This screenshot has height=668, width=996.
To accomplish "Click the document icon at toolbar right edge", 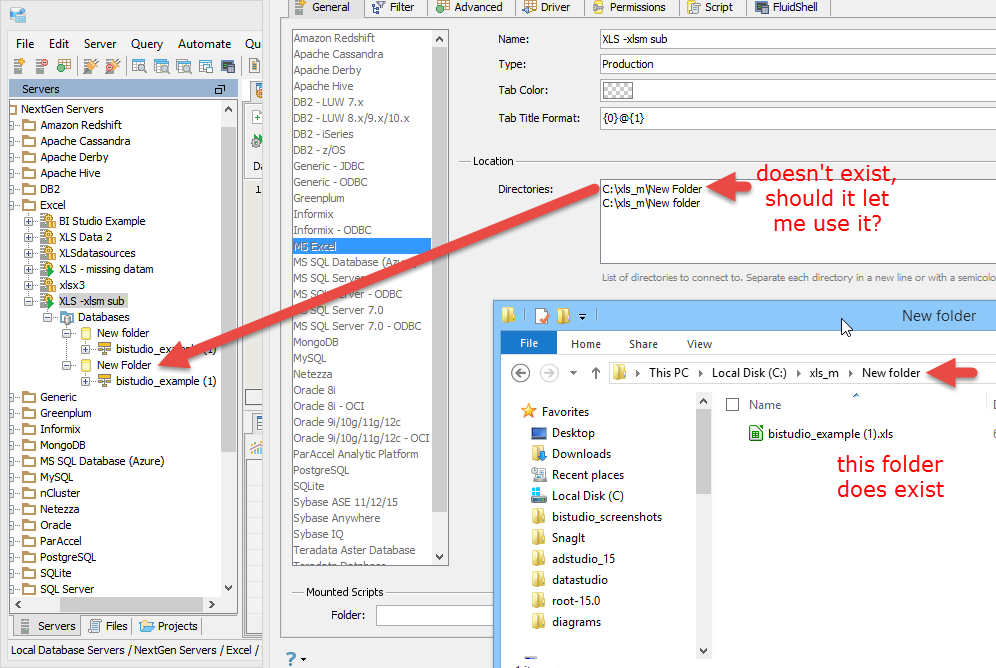I will pyautogui.click(x=254, y=65).
